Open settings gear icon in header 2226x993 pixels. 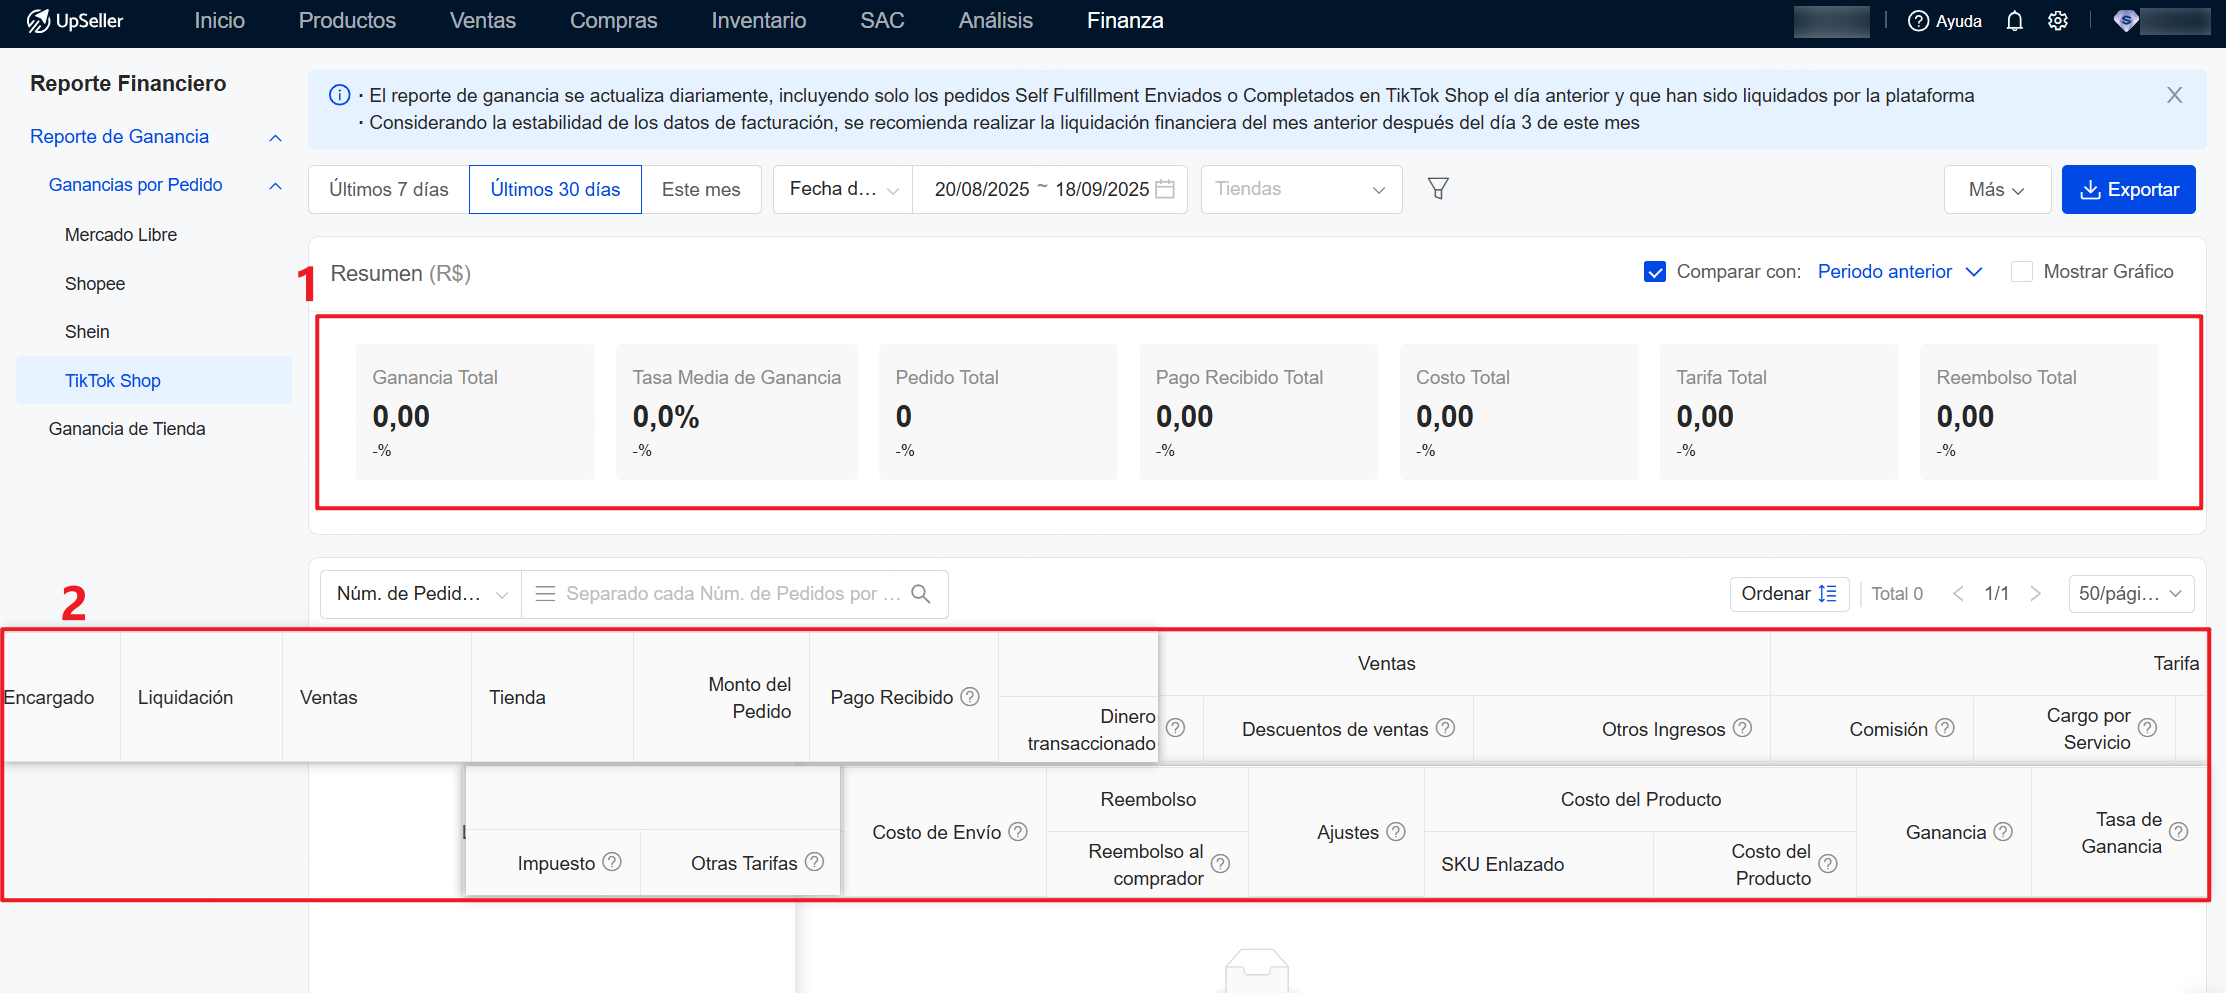point(2057,21)
